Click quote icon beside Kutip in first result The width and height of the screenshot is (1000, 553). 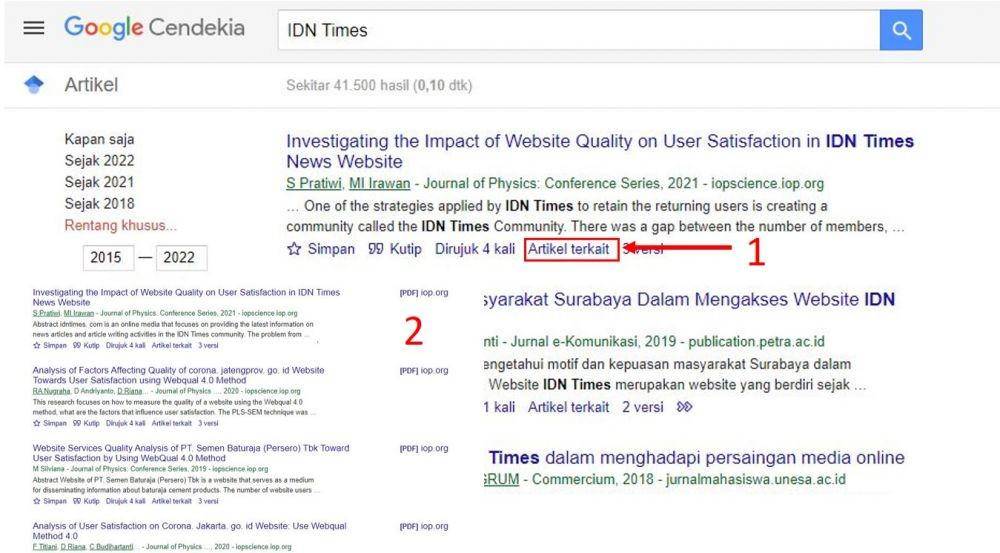pyautogui.click(x=376, y=249)
